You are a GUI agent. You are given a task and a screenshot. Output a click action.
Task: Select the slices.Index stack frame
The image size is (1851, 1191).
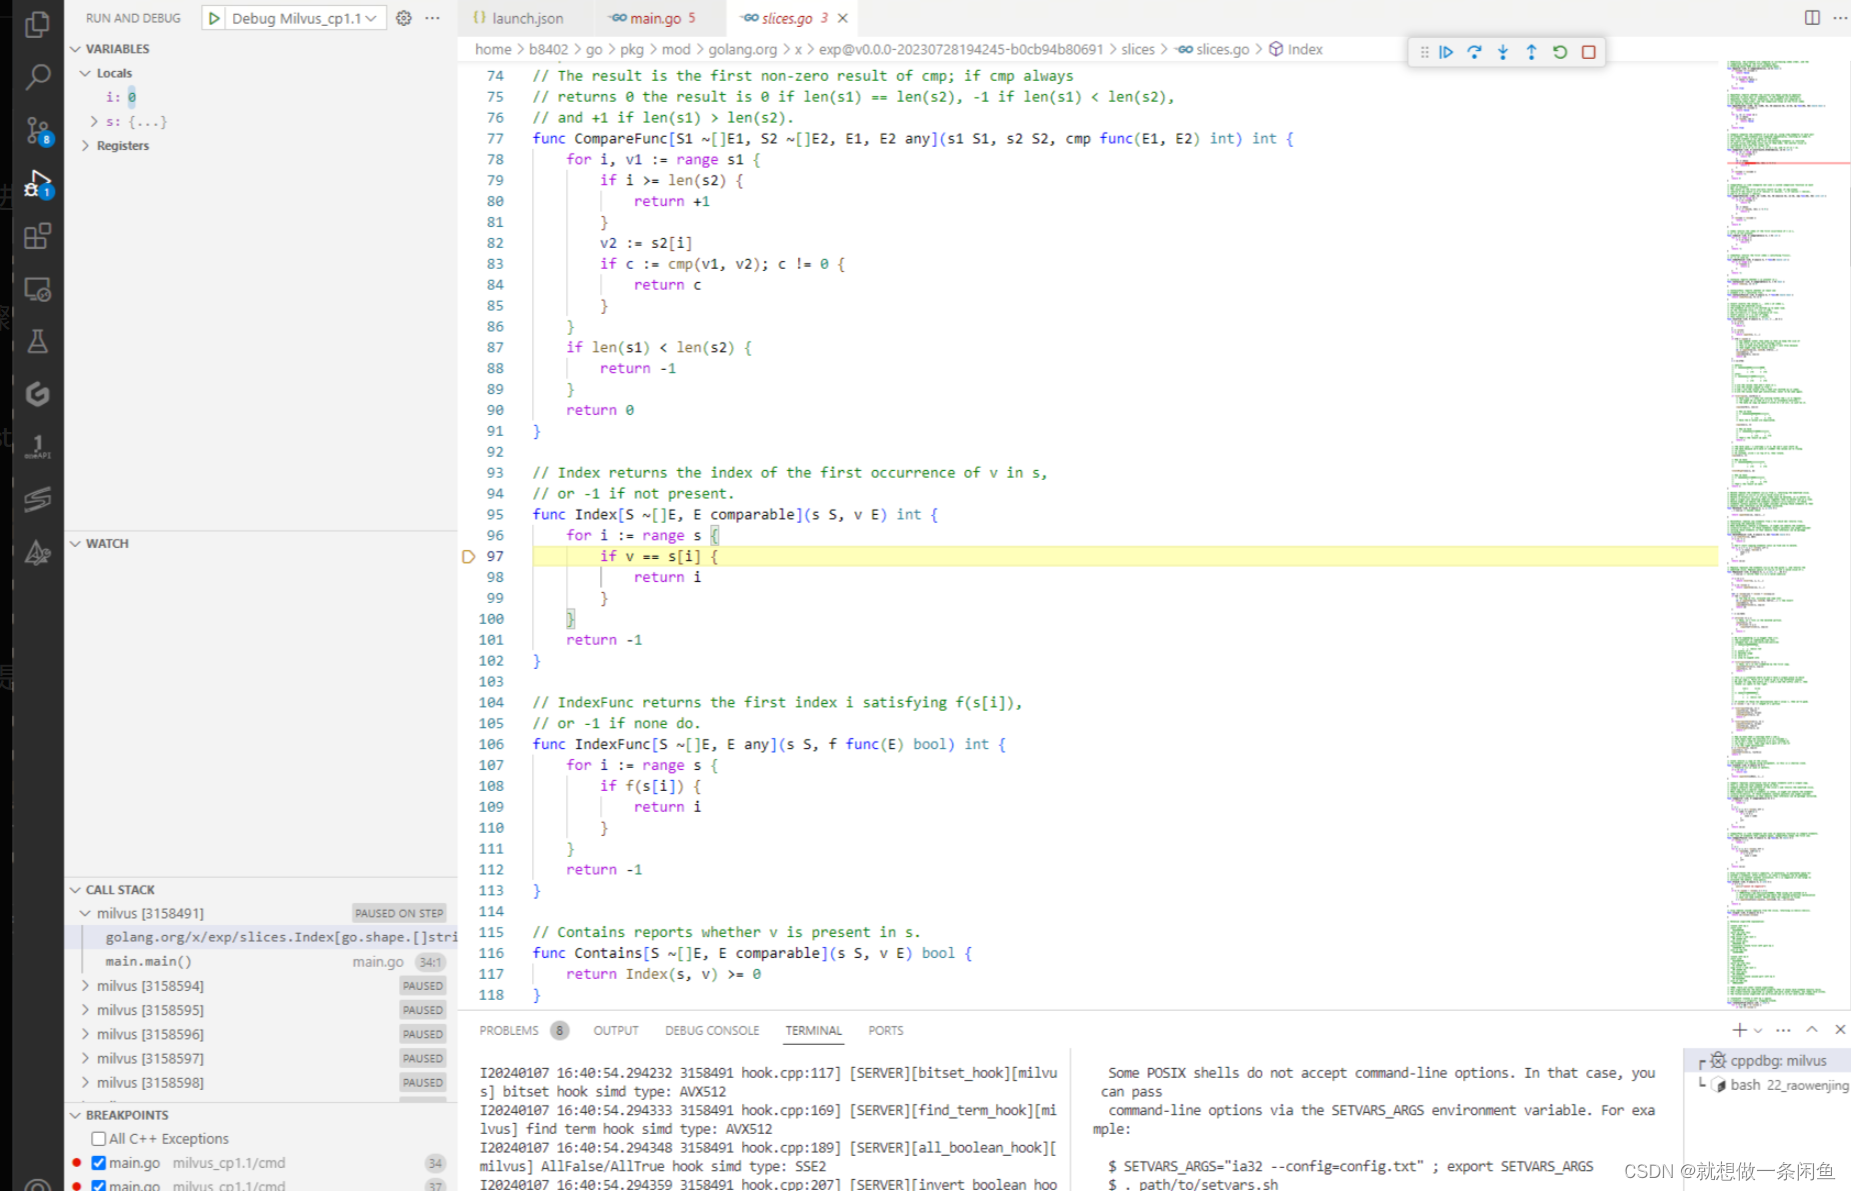click(x=262, y=938)
